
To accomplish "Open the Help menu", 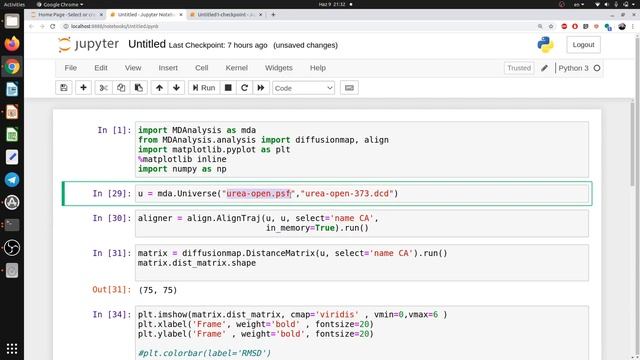I will [318, 68].
